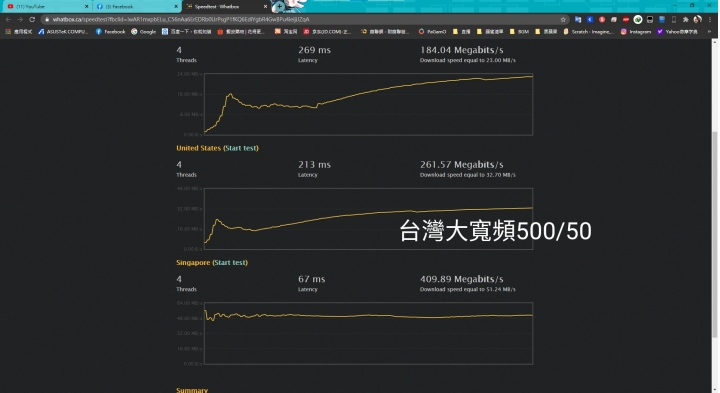This screenshot has height=393, width=720.
Task: Open the Scratch - Imagine bookmark
Action: point(589,32)
